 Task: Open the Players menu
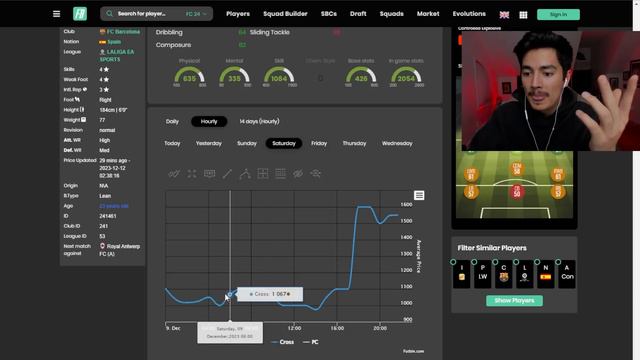point(238,14)
